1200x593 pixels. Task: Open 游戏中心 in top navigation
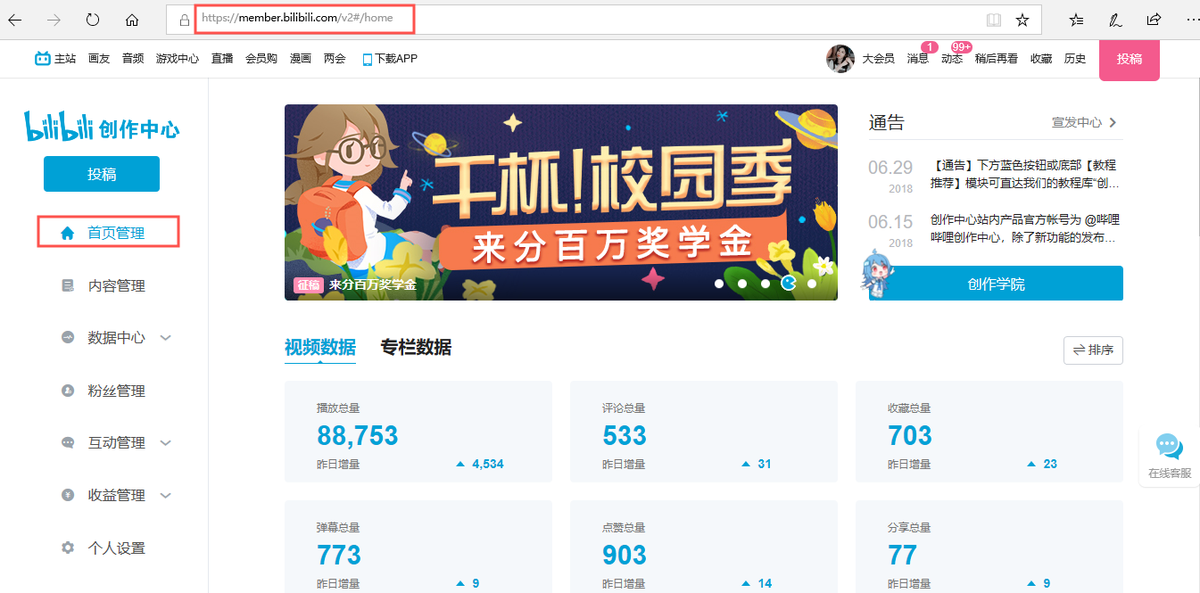click(x=177, y=59)
